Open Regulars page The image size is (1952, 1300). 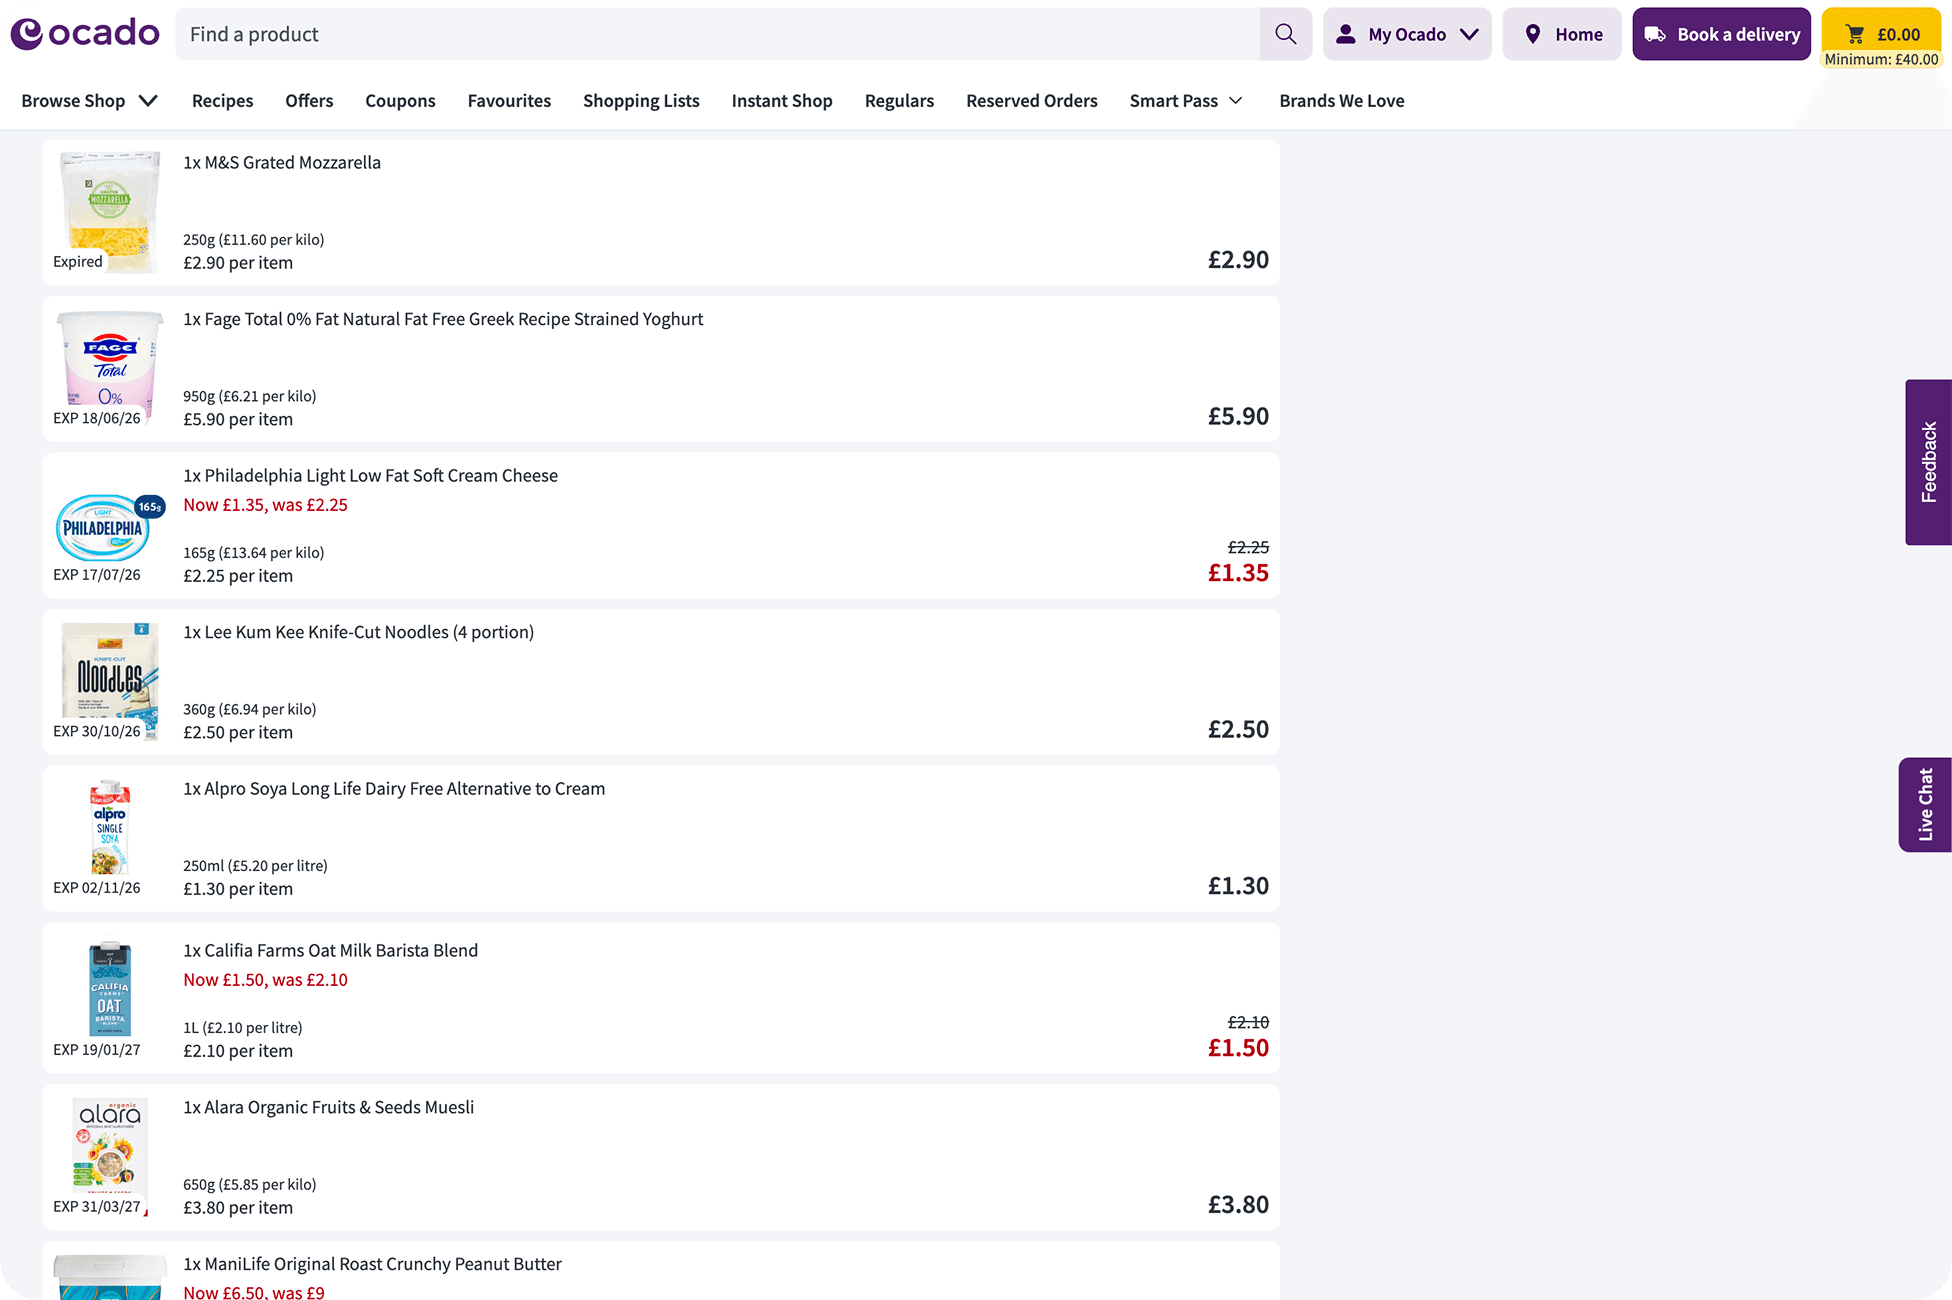point(899,101)
